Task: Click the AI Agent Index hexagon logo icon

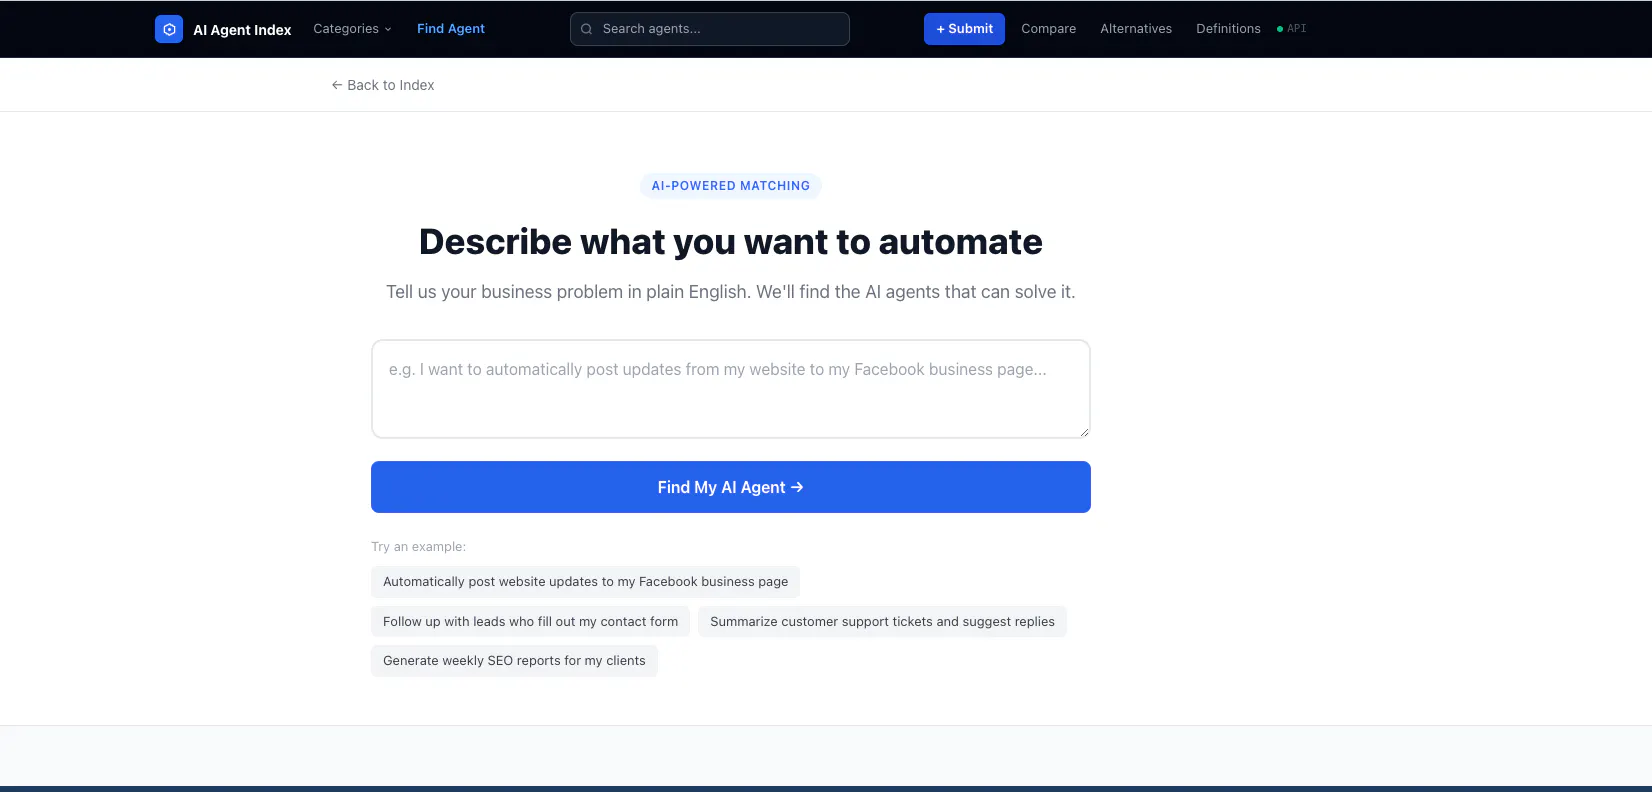Action: (169, 29)
